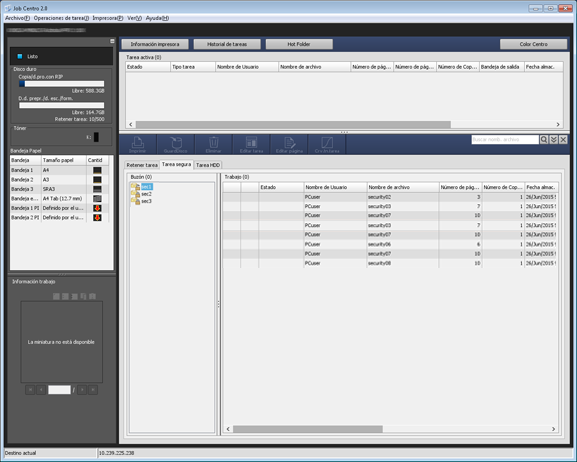Open the Ayuda menu

point(157,18)
